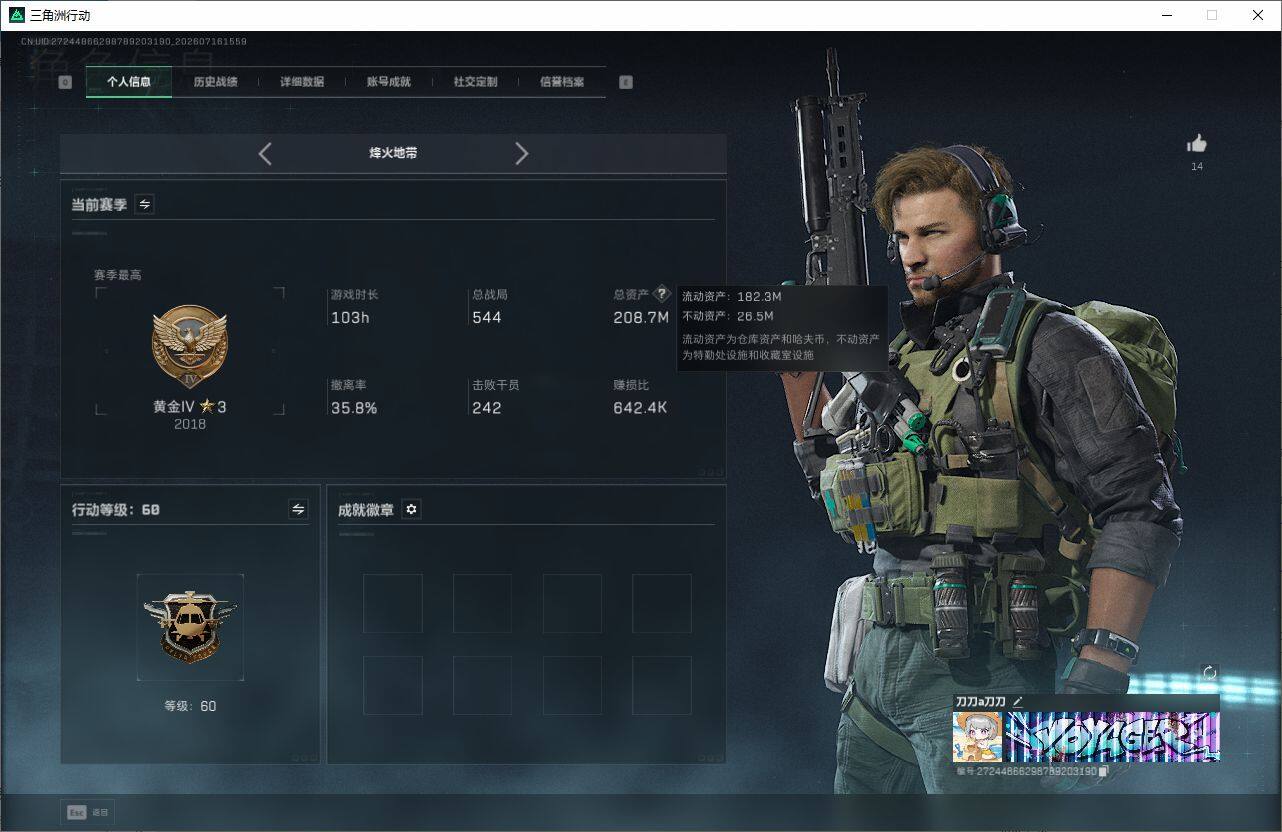Click the level 60 helicopter badge

click(x=190, y=627)
